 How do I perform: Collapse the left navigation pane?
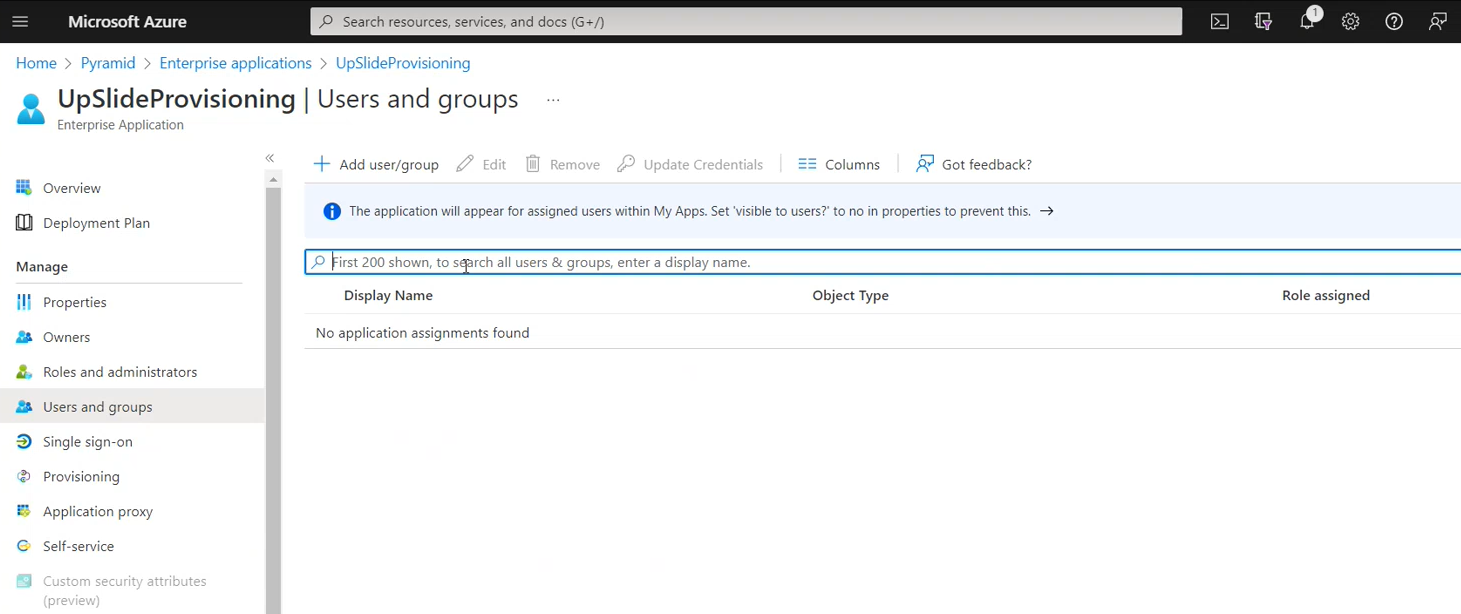[270, 158]
